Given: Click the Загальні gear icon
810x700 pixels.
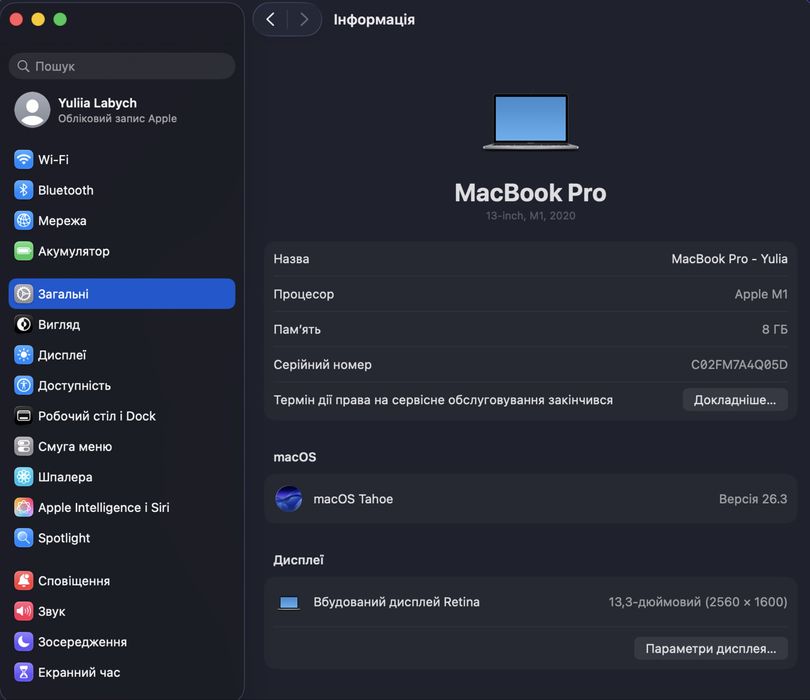Looking at the screenshot, I should pos(23,294).
